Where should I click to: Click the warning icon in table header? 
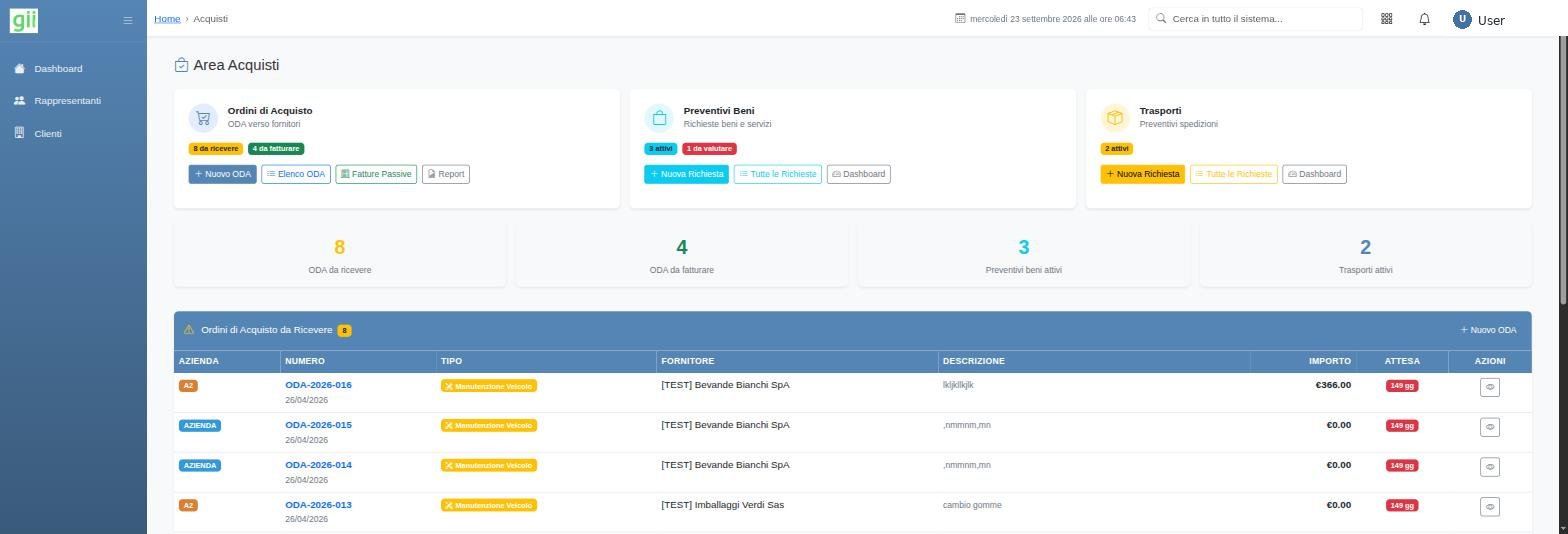pos(188,330)
